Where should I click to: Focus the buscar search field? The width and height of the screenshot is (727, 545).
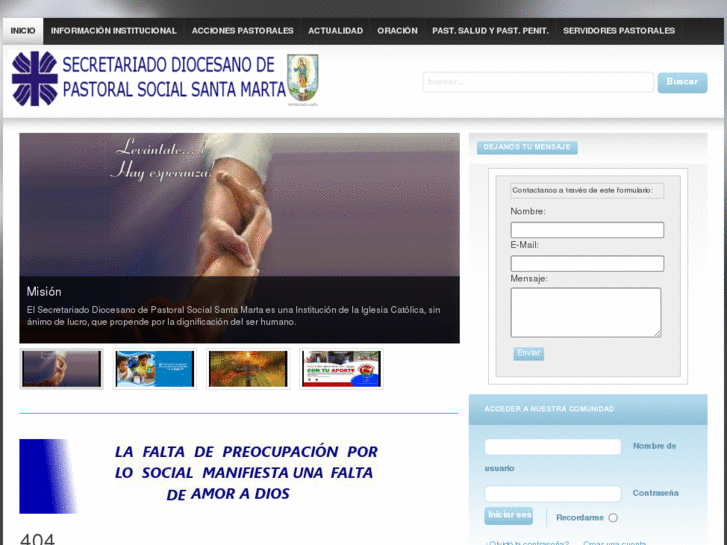[x=538, y=82]
